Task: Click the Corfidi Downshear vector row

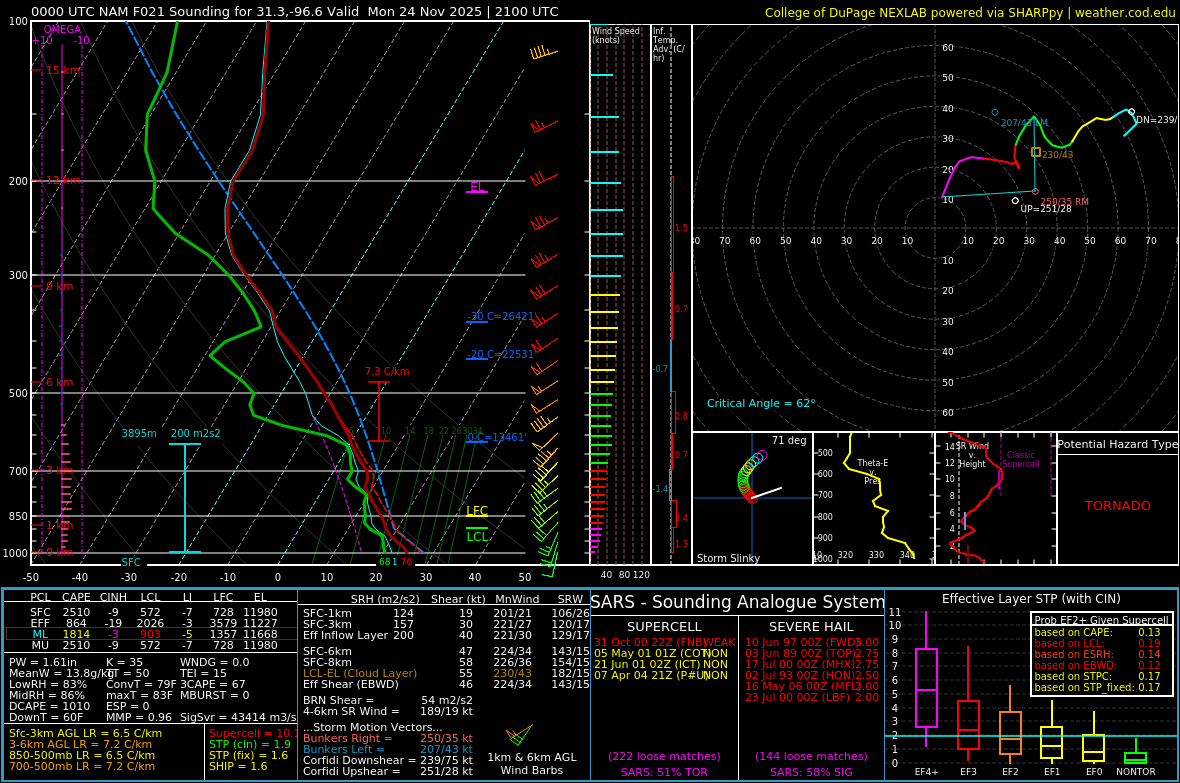Action: click(388, 760)
